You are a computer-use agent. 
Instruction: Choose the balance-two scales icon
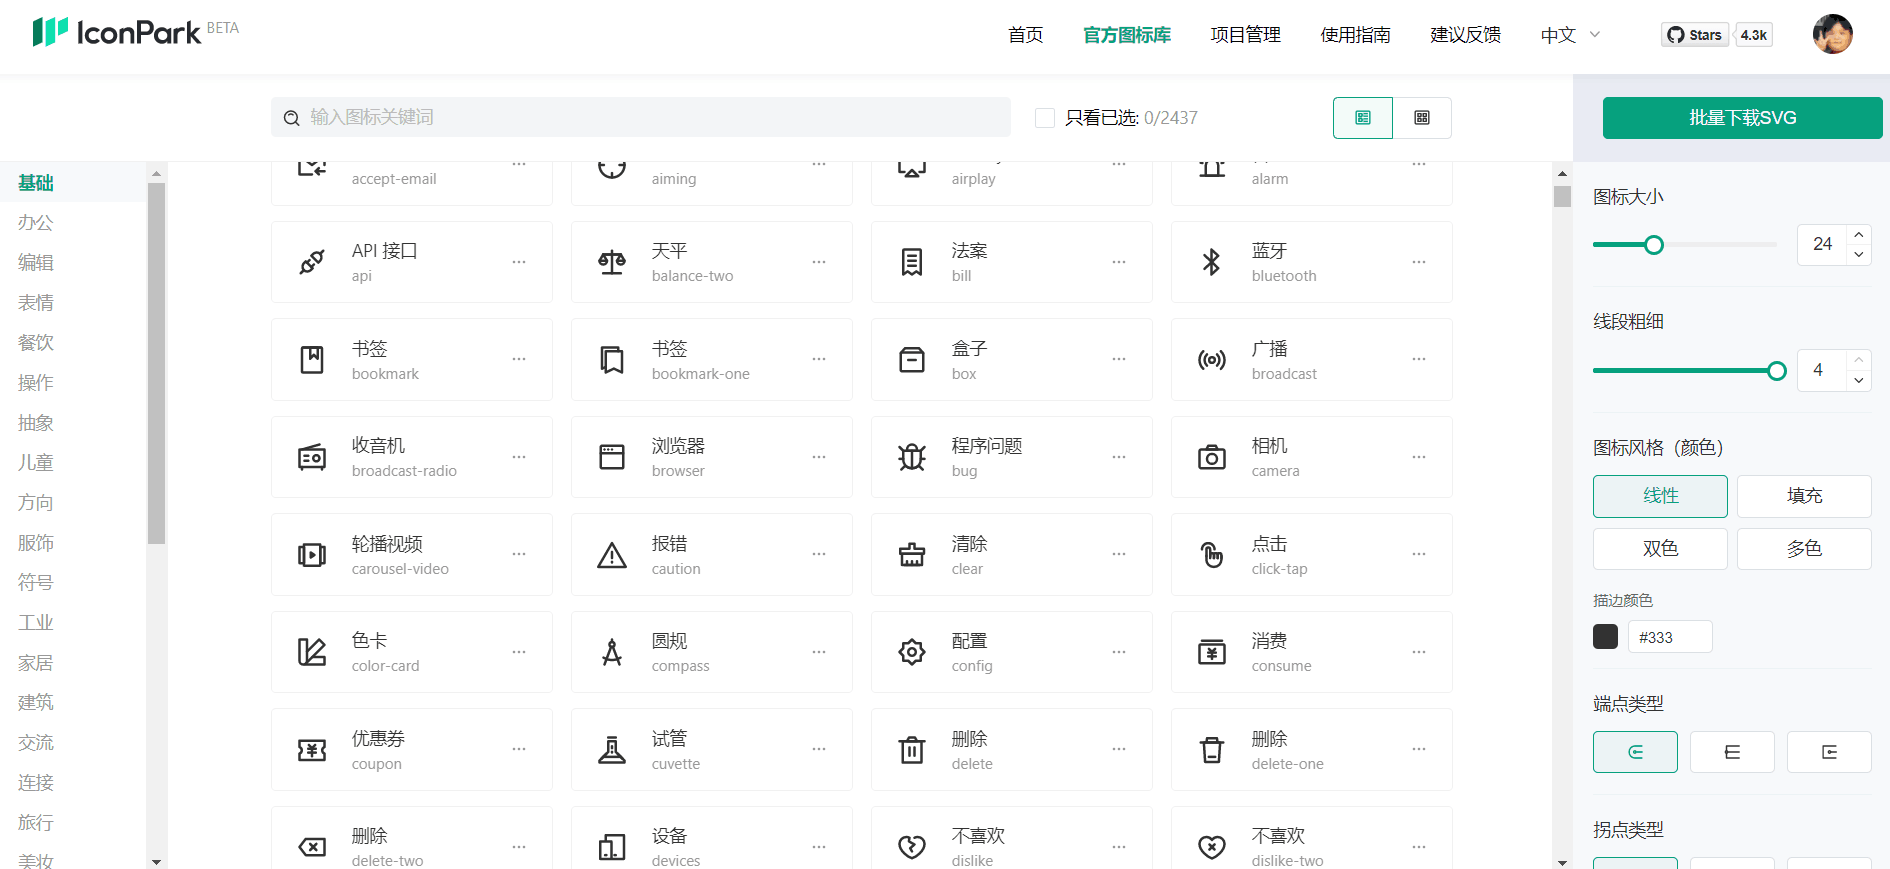pos(611,262)
